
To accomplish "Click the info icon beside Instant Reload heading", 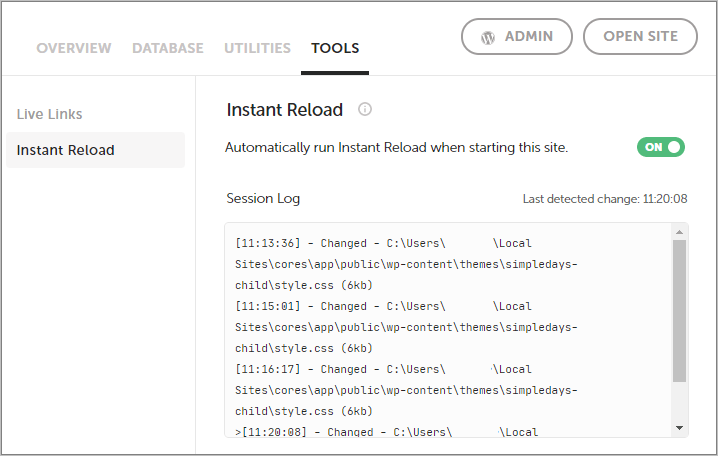I will tap(364, 109).
